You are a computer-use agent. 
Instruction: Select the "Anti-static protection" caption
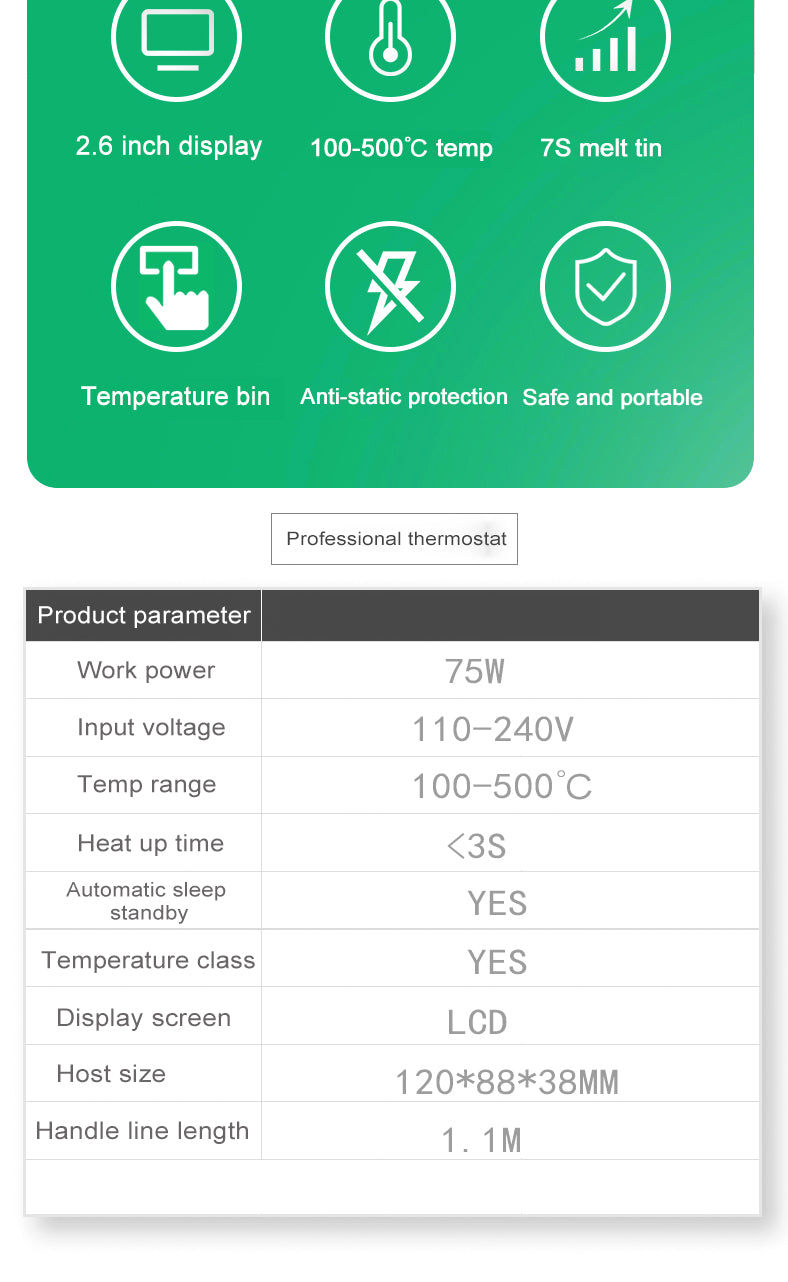coord(404,397)
